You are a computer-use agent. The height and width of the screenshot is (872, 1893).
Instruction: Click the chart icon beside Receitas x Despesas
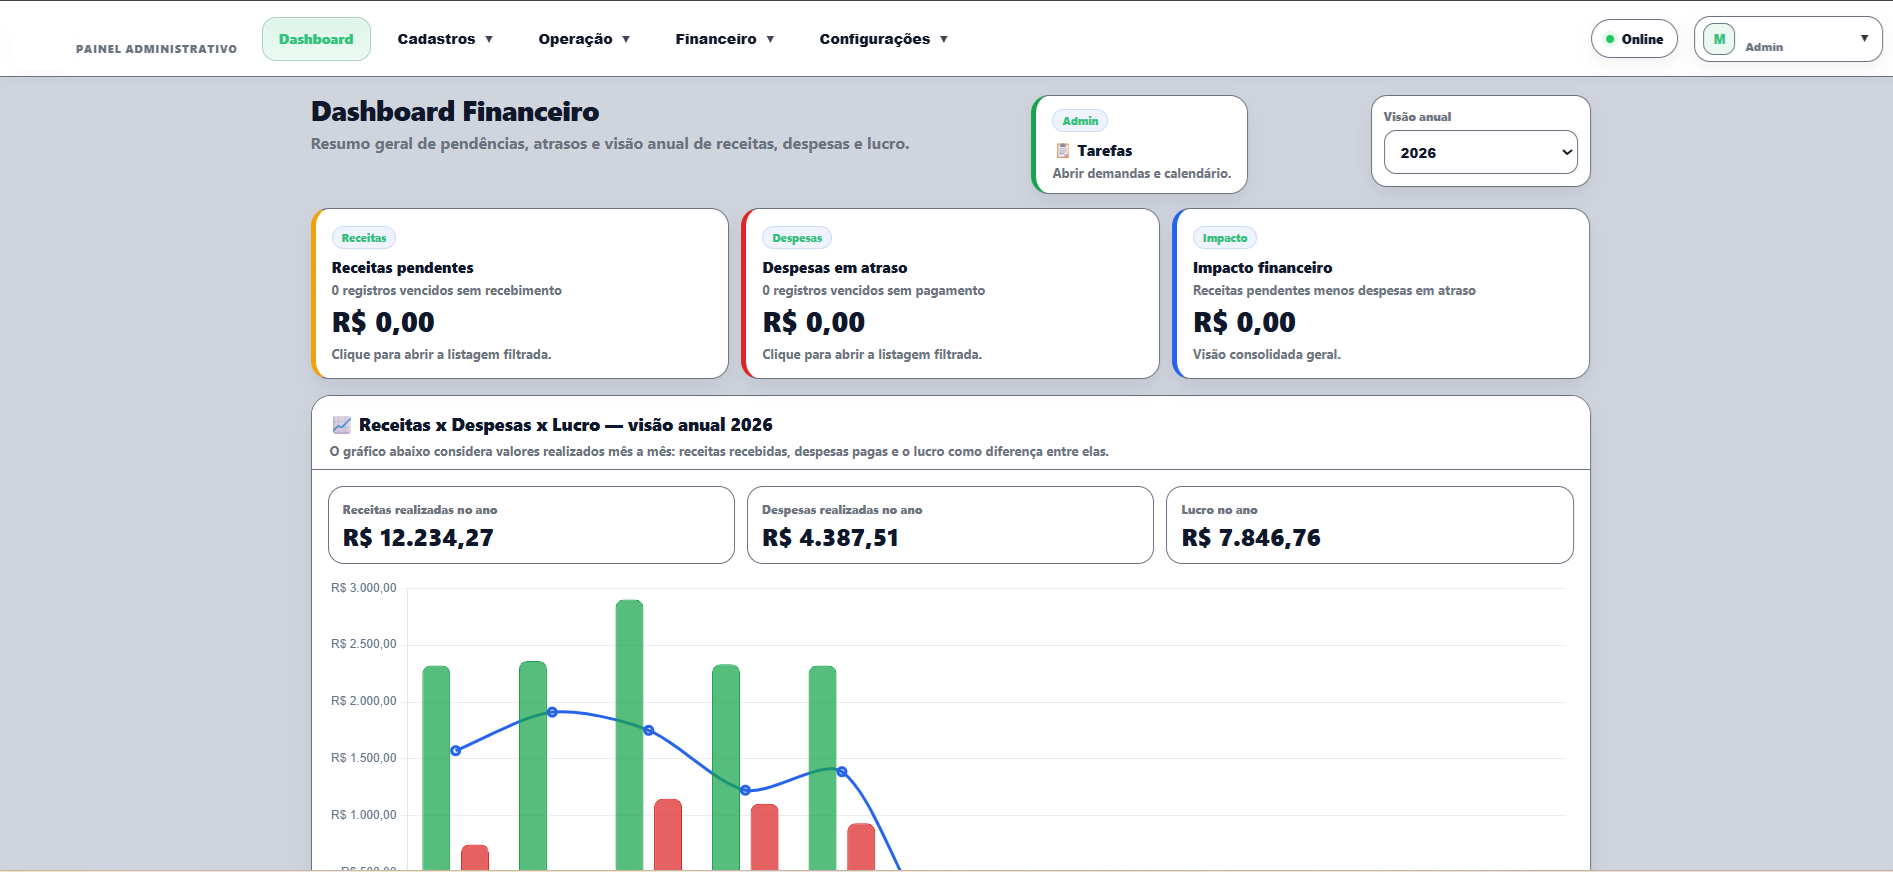click(341, 425)
